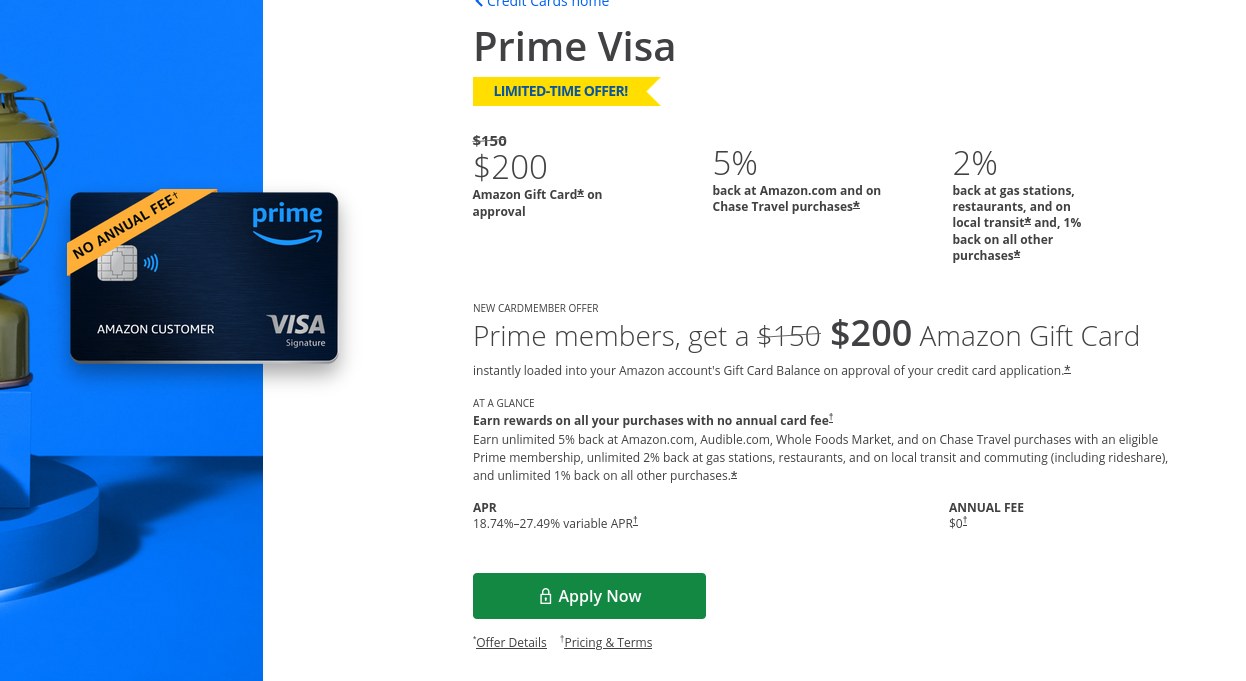Click the VISA Signature logo on the card
This screenshot has height=681, width=1246.
[x=297, y=330]
